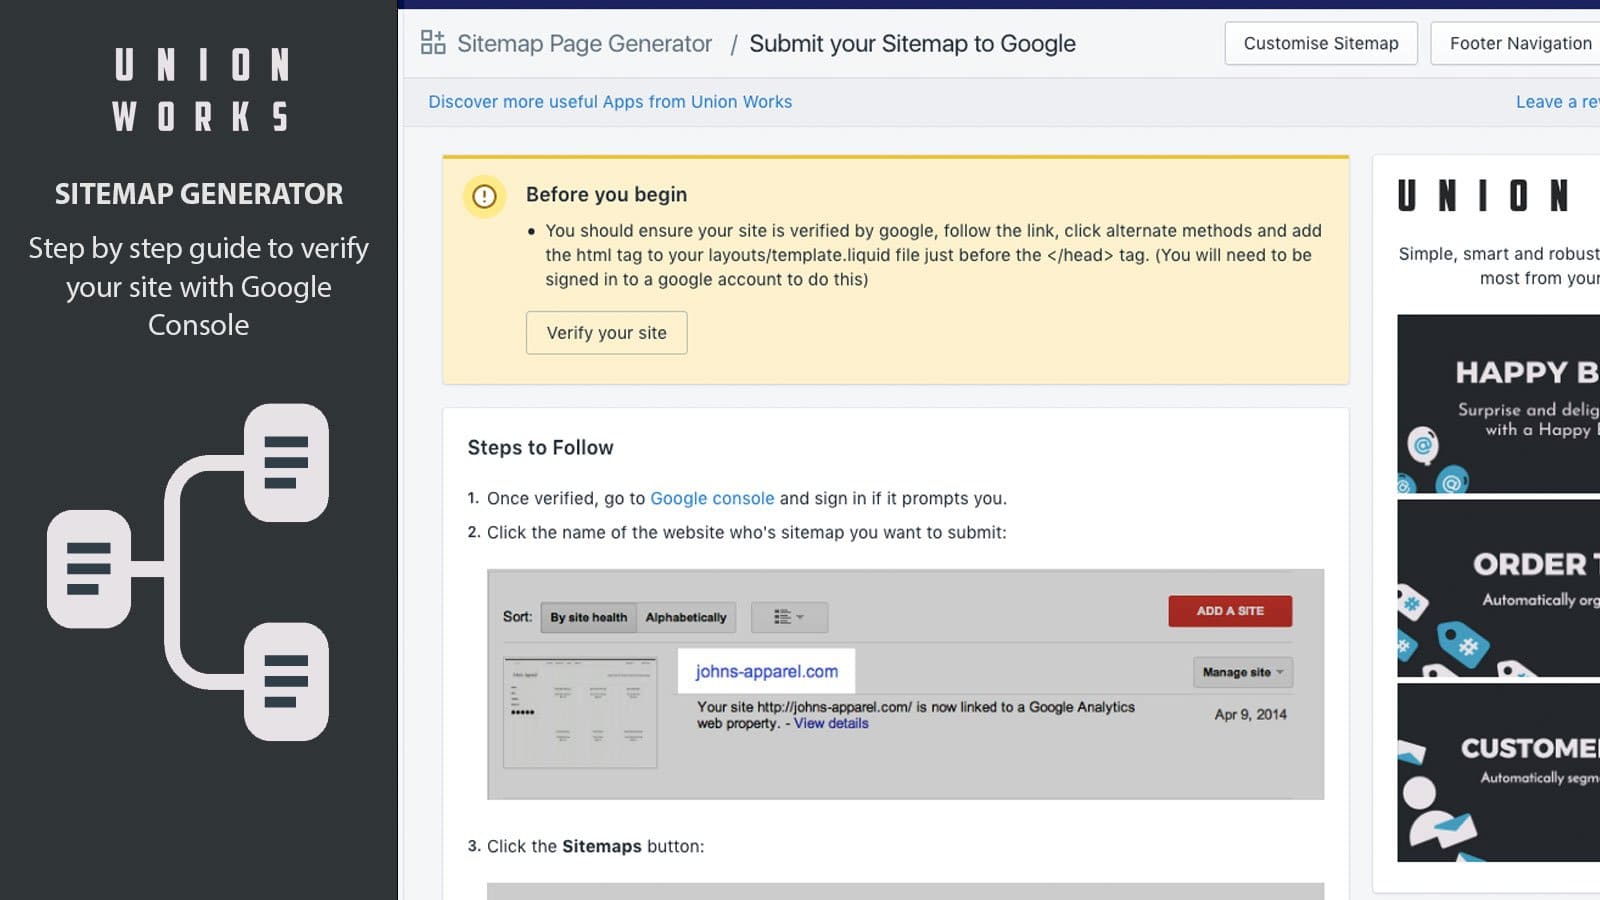Viewport: 1600px width, 900px height.
Task: Click the johns-apparel site thumbnail preview
Action: pyautogui.click(x=580, y=712)
